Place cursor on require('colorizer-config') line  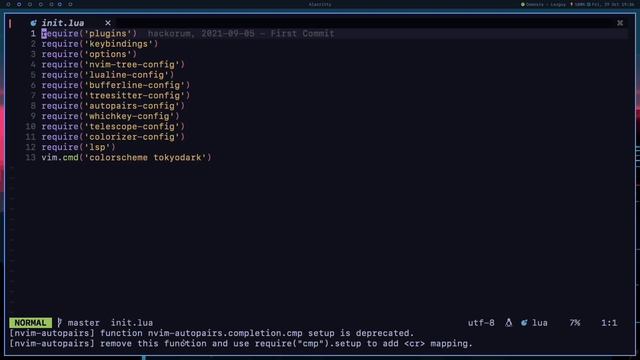tap(113, 137)
